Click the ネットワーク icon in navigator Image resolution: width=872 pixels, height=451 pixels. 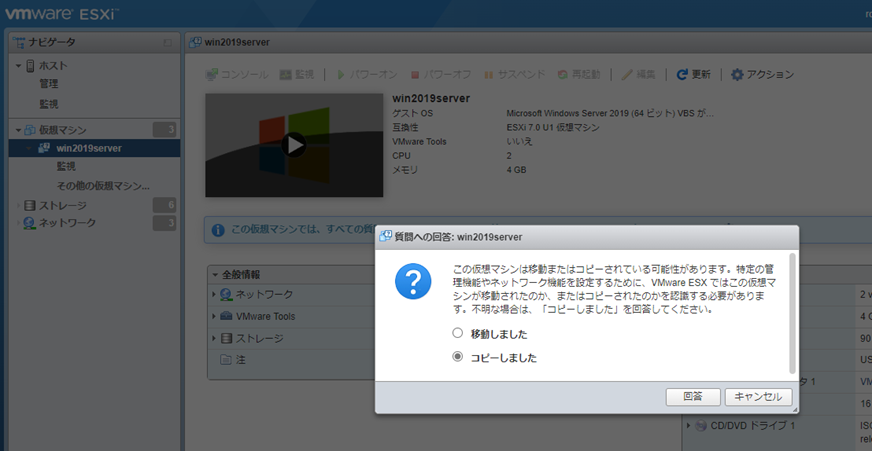[30, 223]
